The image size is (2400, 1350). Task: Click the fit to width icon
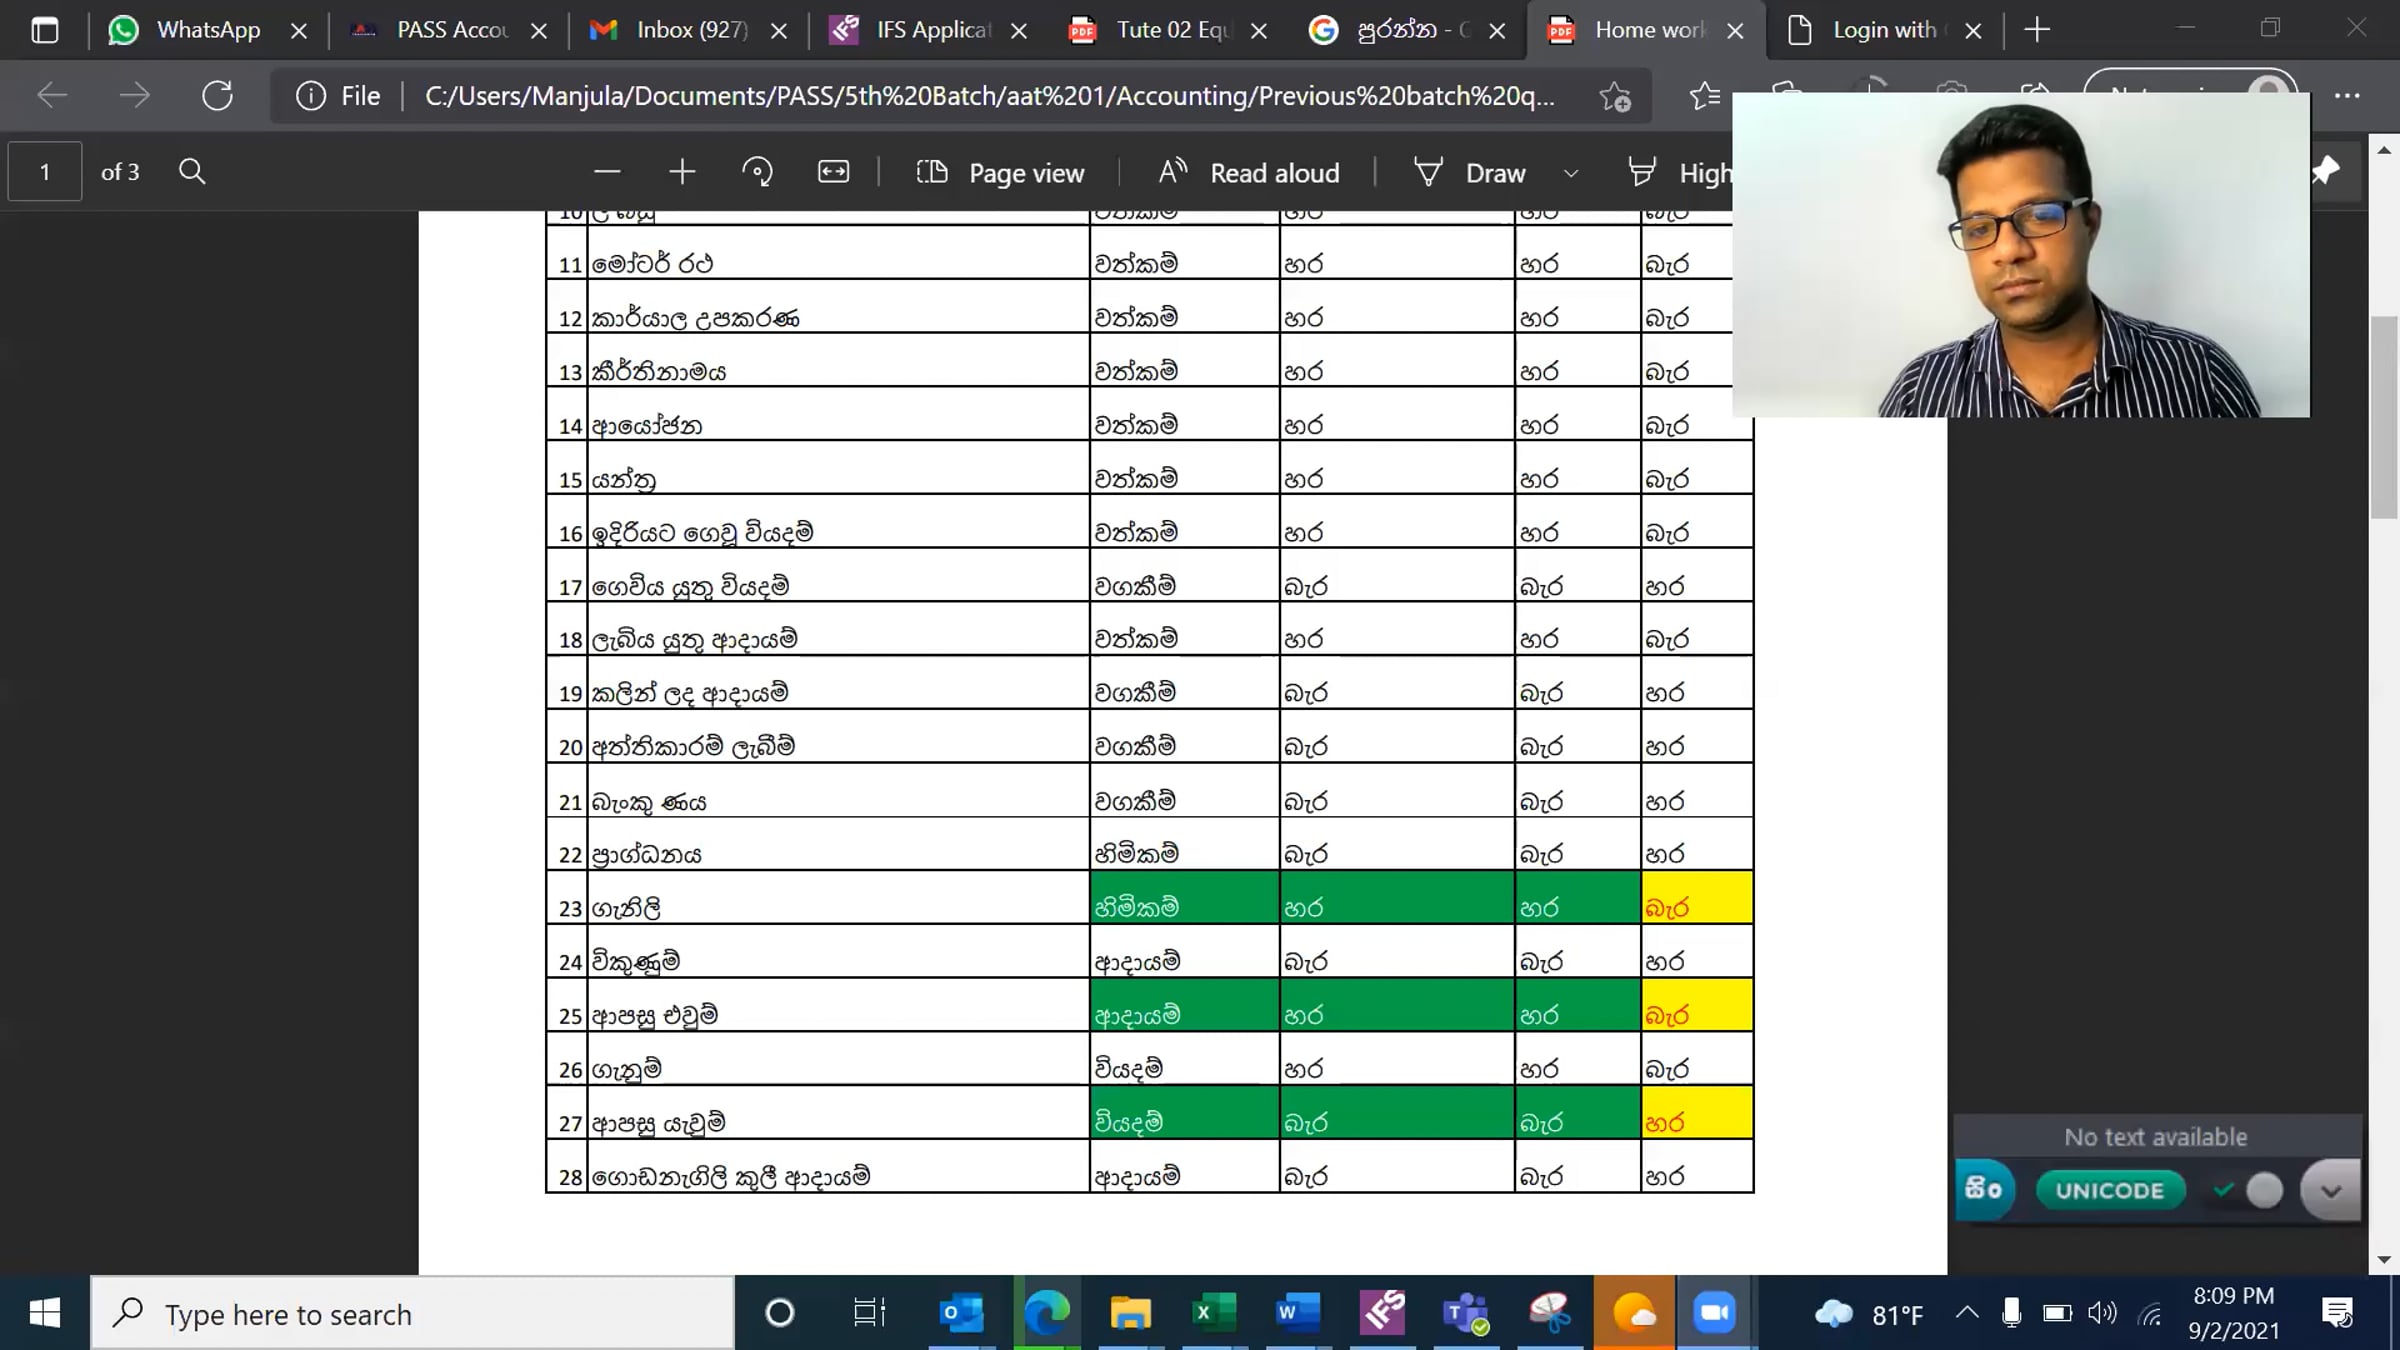click(833, 172)
